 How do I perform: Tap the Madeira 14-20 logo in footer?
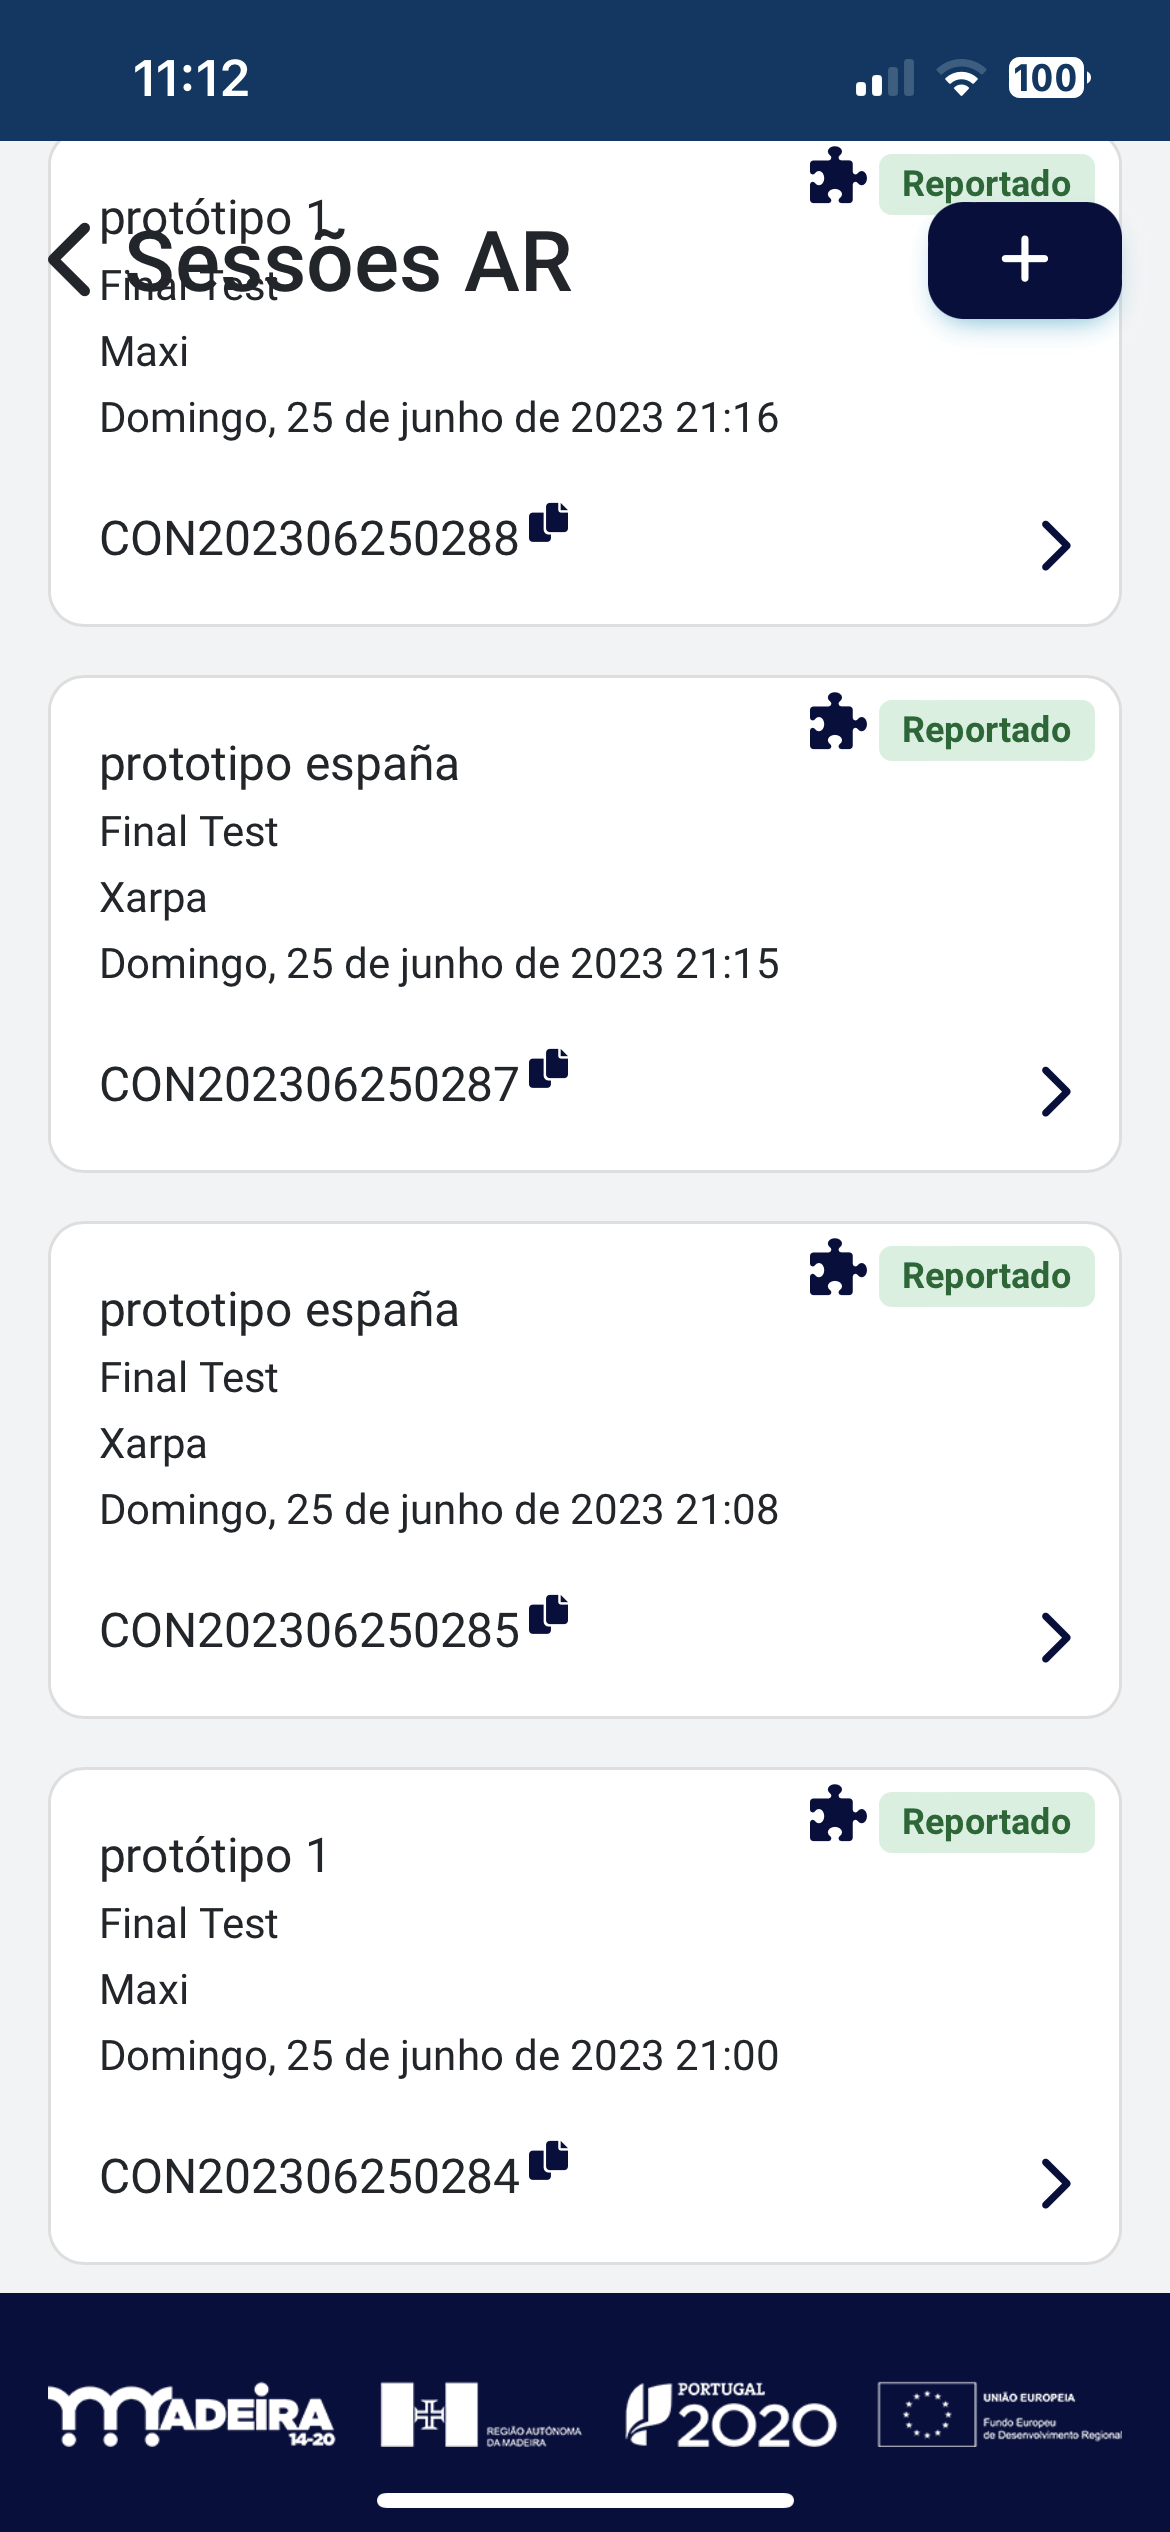(x=191, y=2415)
